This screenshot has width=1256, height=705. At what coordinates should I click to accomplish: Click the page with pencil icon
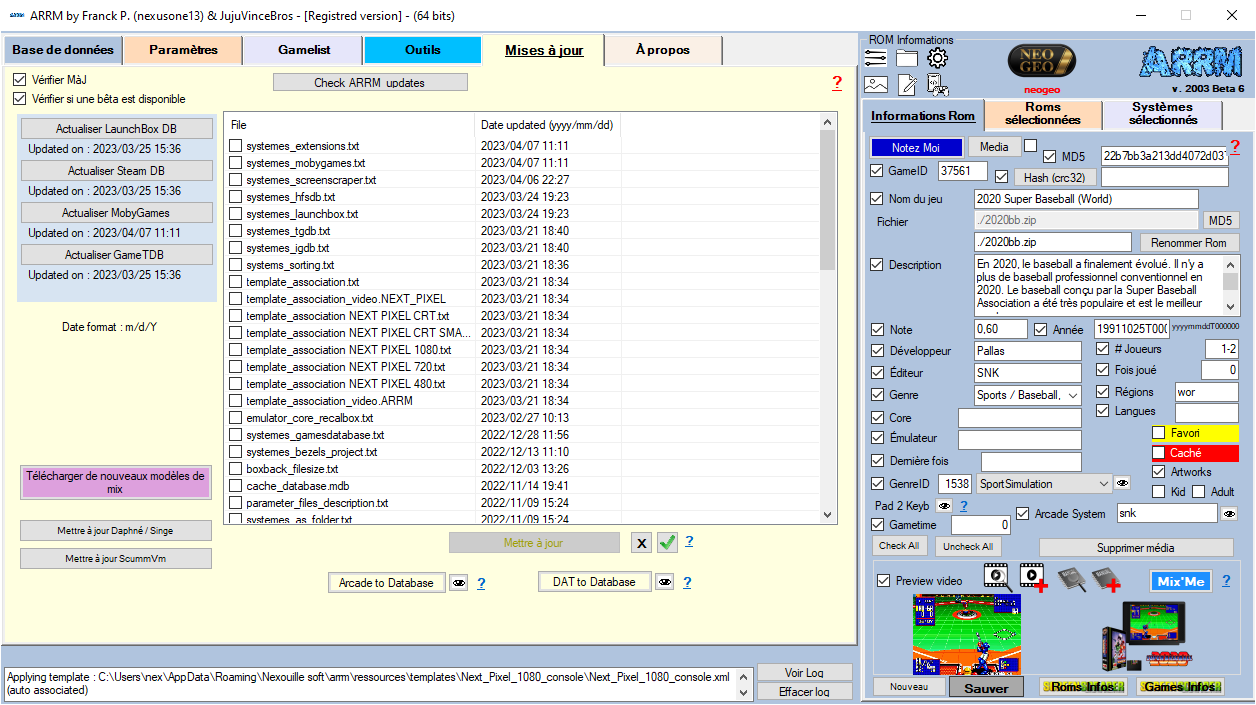pyautogui.click(x=906, y=85)
